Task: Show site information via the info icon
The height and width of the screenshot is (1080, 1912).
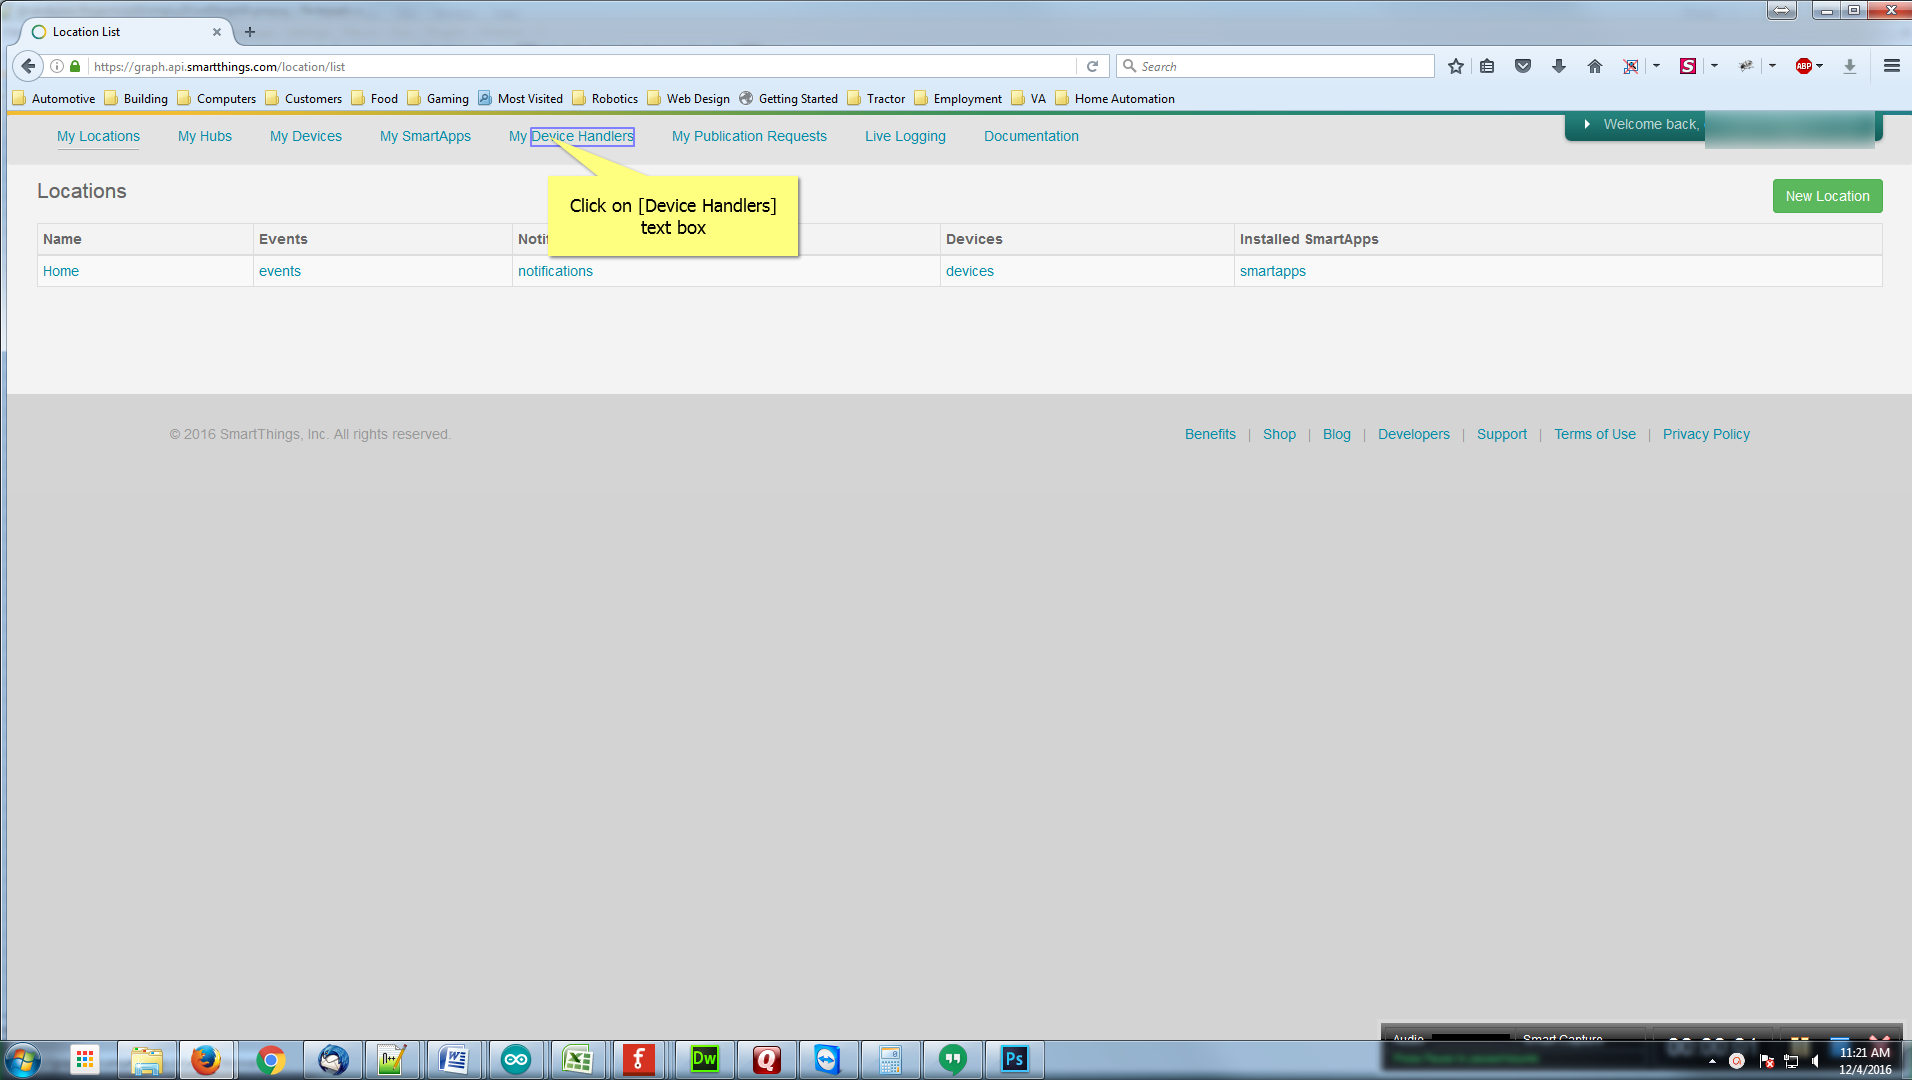Action: [x=57, y=66]
